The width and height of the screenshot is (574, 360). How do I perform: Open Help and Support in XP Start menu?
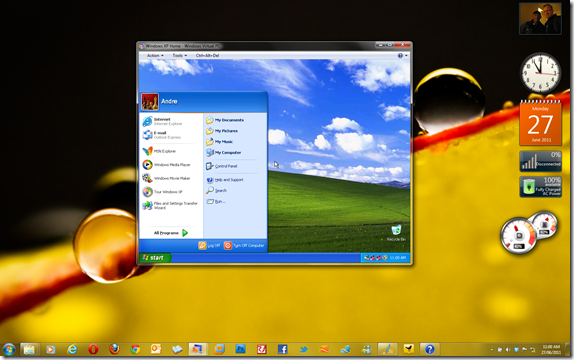click(225, 180)
